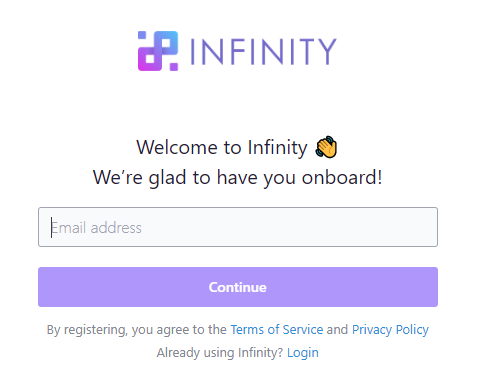Focus the Email address input field

[238, 227]
